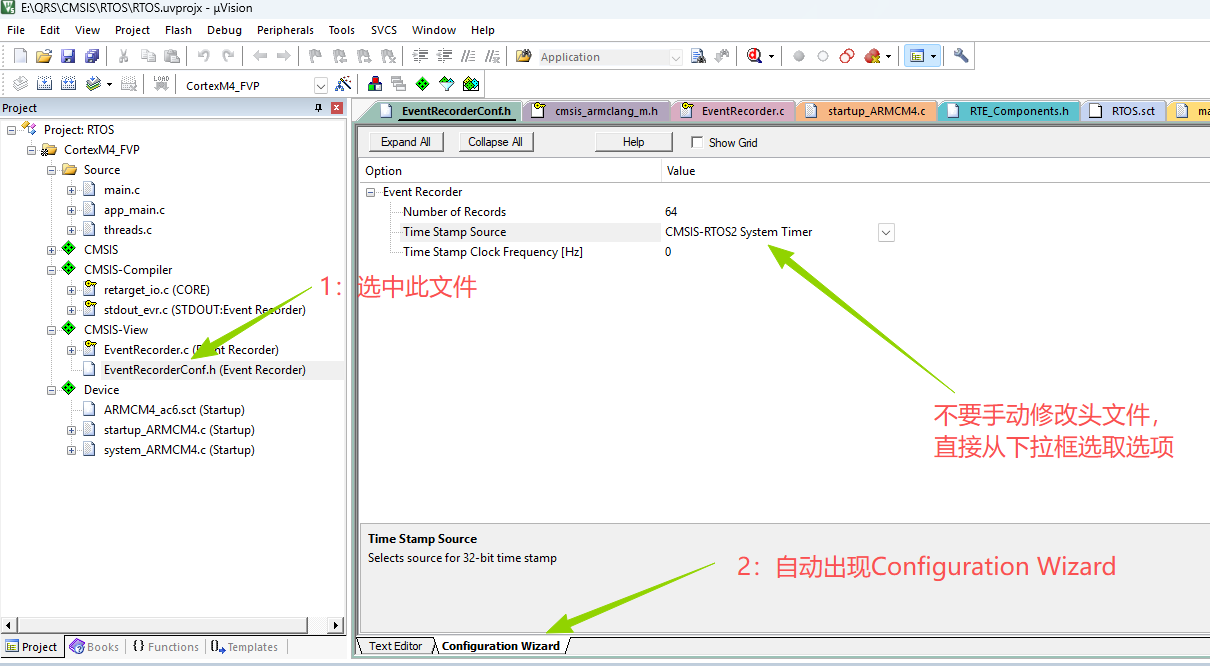Switch to RTE_Components.h tab
Image resolution: width=1210 pixels, height=666 pixels.
click(x=1009, y=111)
